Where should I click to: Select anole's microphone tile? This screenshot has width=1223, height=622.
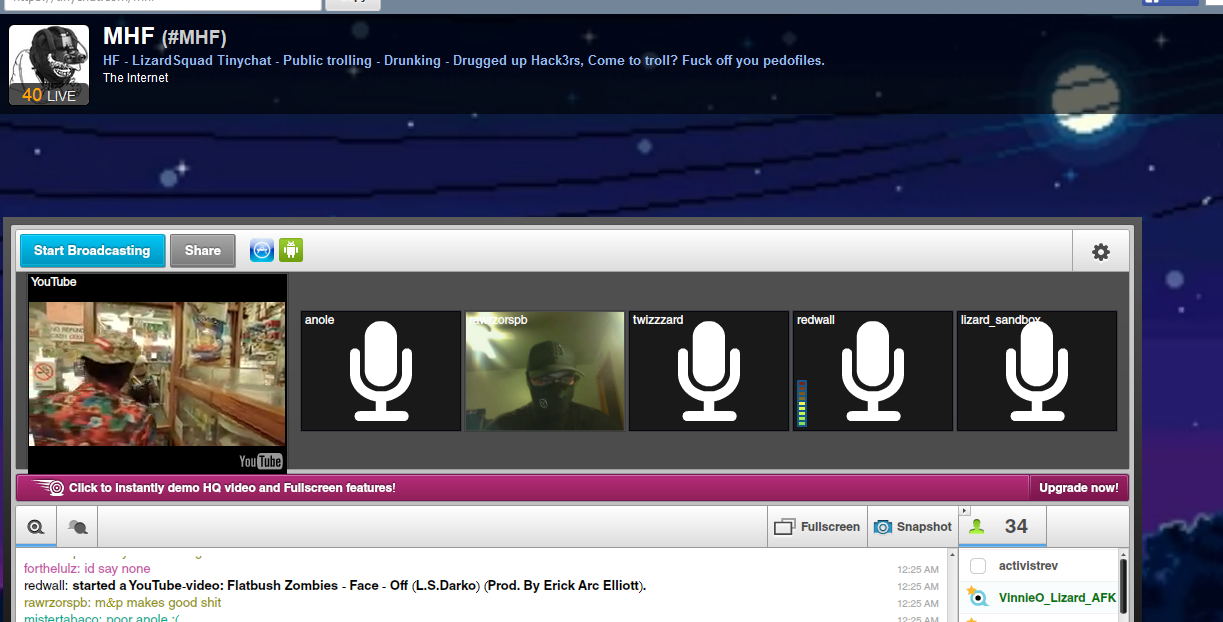(x=381, y=371)
